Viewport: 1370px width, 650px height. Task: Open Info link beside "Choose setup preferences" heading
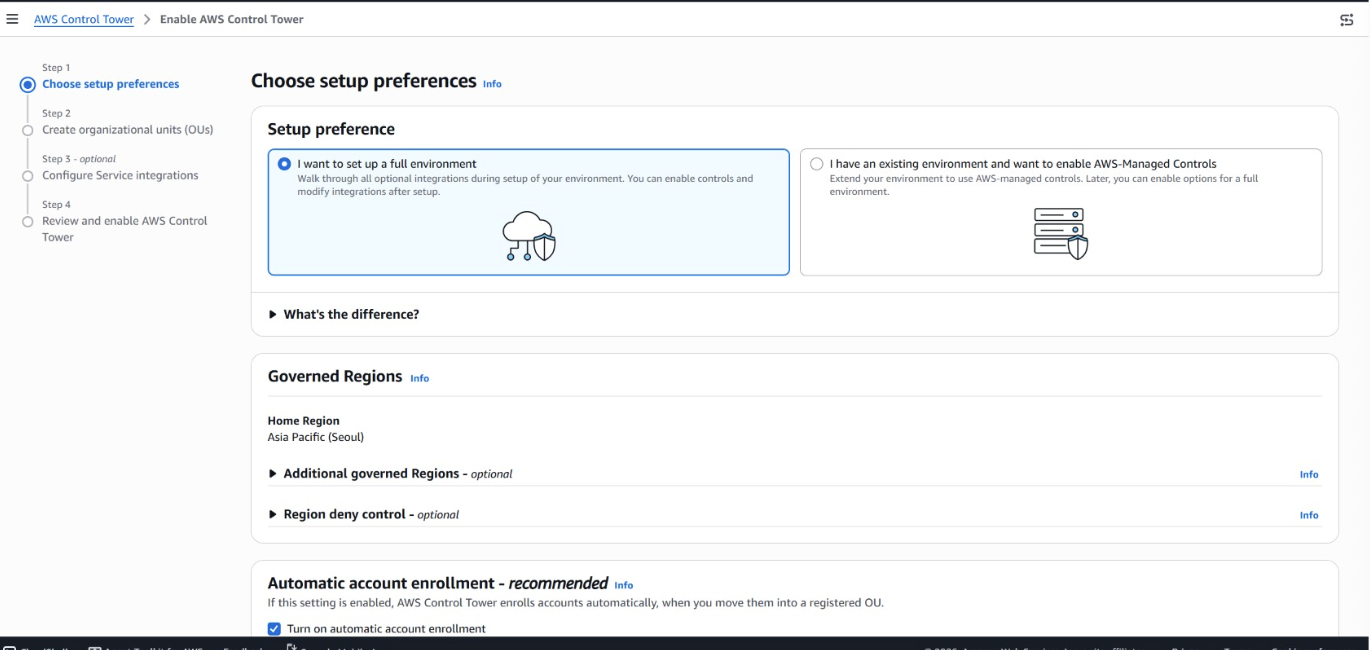click(492, 84)
